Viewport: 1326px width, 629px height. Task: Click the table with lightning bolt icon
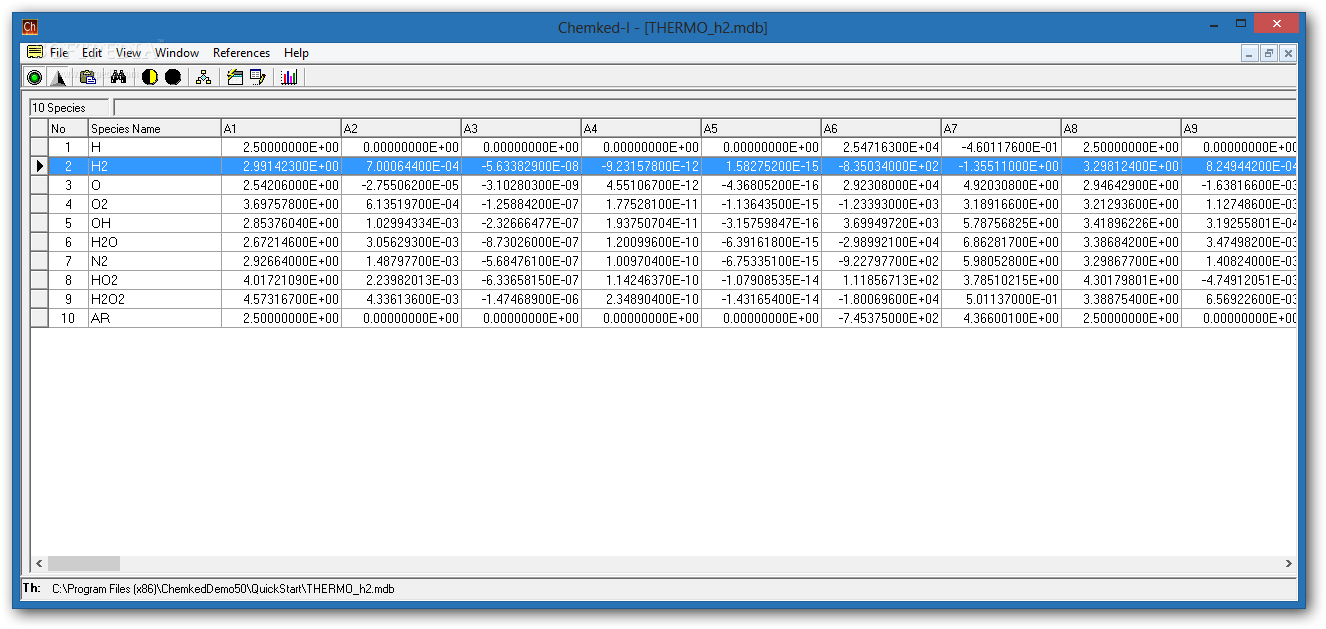235,77
